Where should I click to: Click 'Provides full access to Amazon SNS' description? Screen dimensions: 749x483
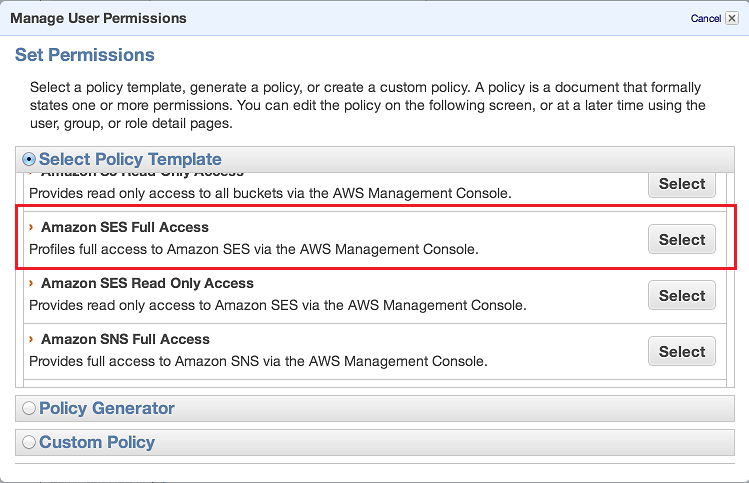click(x=258, y=361)
